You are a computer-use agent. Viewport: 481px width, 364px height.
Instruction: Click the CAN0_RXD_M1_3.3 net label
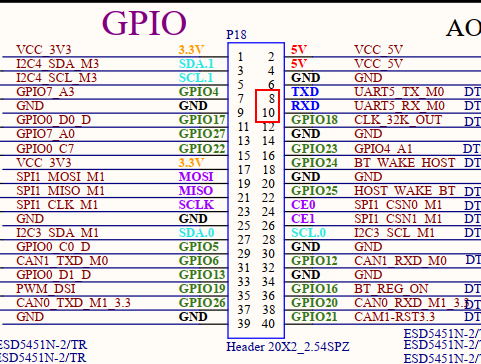pos(411,303)
